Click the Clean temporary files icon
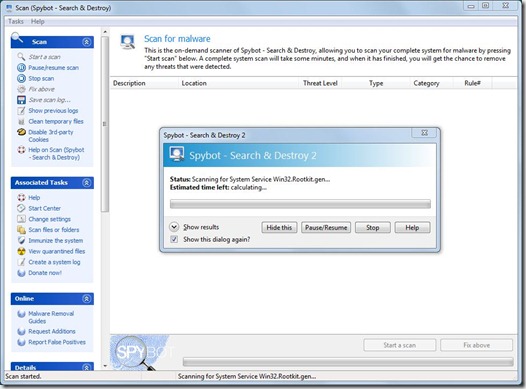 tap(21, 121)
